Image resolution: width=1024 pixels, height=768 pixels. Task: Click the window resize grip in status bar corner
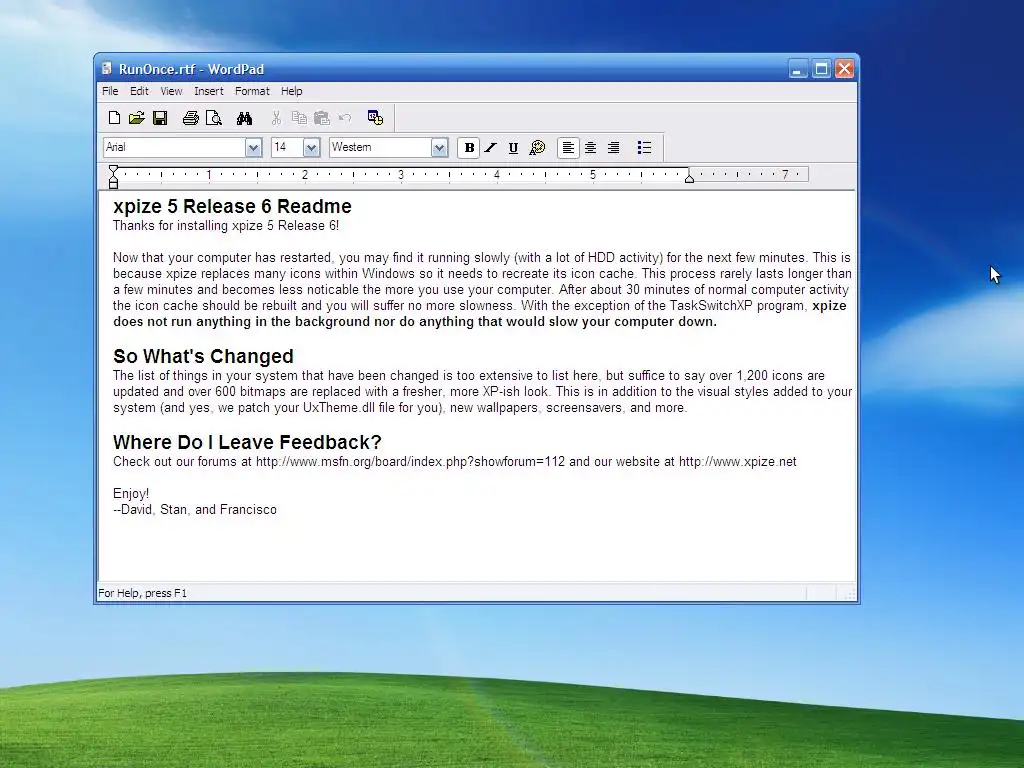[x=850, y=594]
